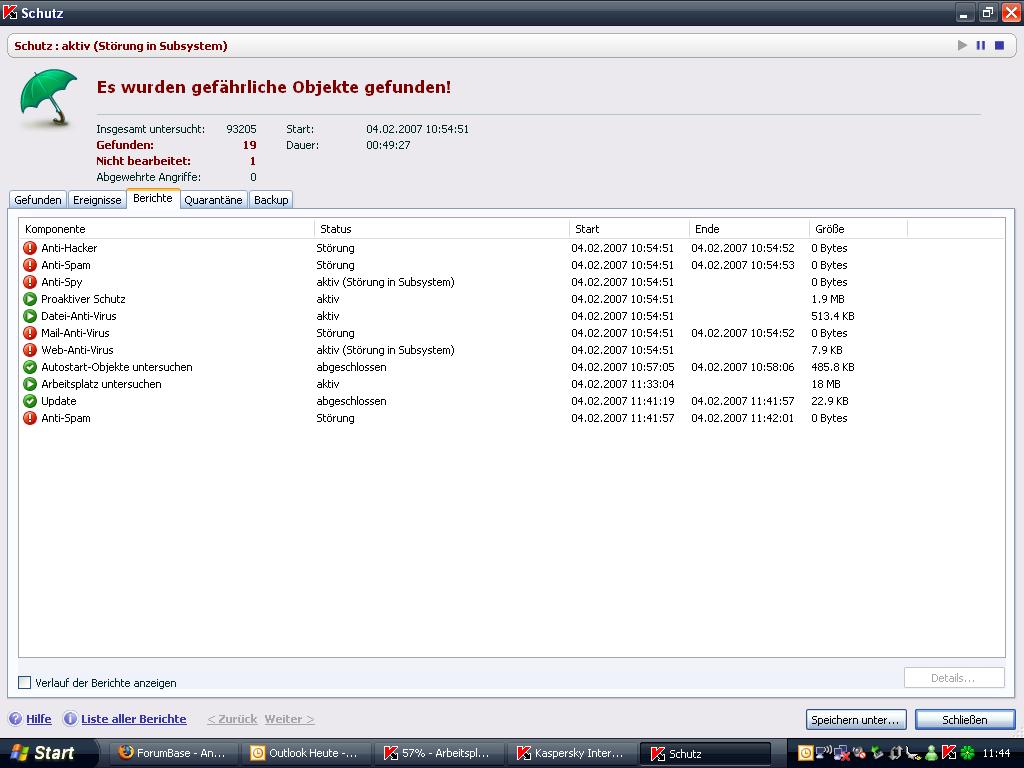Click the grayed Details... button
Viewport: 1024px width, 768px height.
pos(954,678)
